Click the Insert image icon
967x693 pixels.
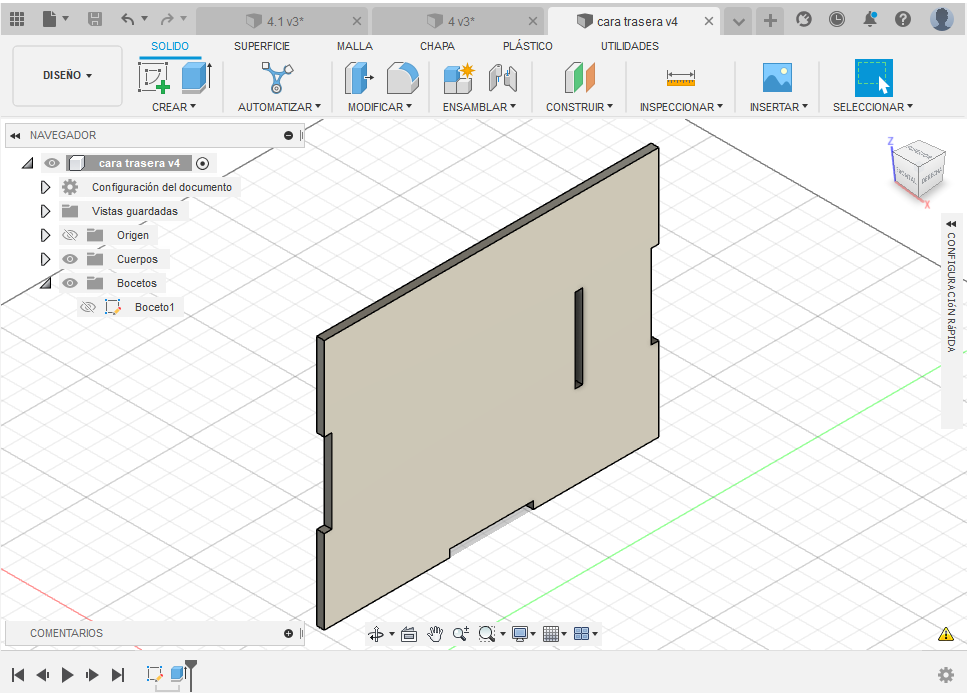tap(777, 77)
